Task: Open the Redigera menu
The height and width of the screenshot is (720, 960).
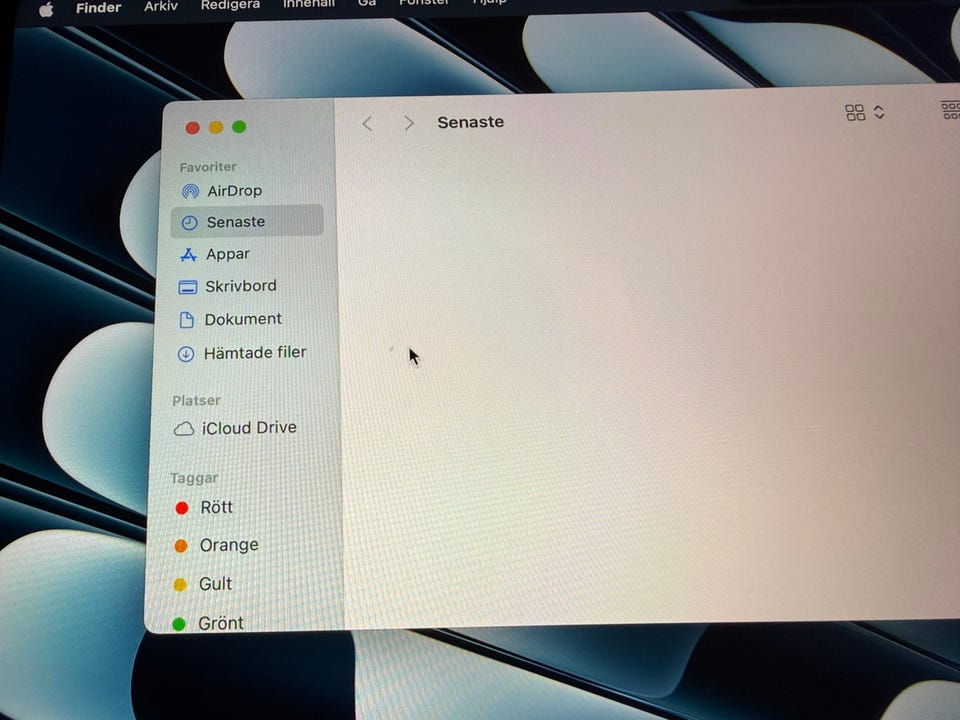Action: click(230, 5)
